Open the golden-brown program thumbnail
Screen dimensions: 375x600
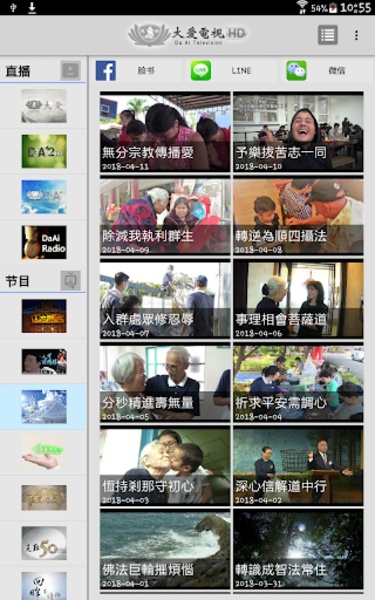[44, 497]
